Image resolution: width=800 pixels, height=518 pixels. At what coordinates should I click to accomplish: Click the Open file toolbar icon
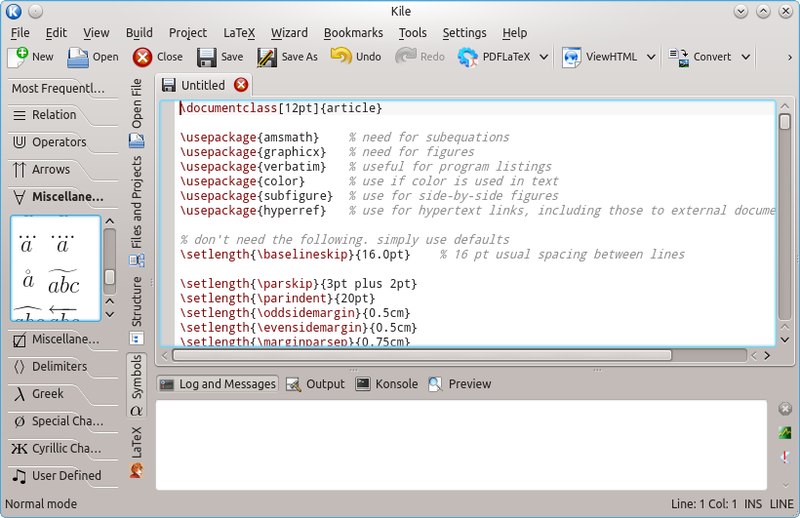pyautogui.click(x=79, y=57)
